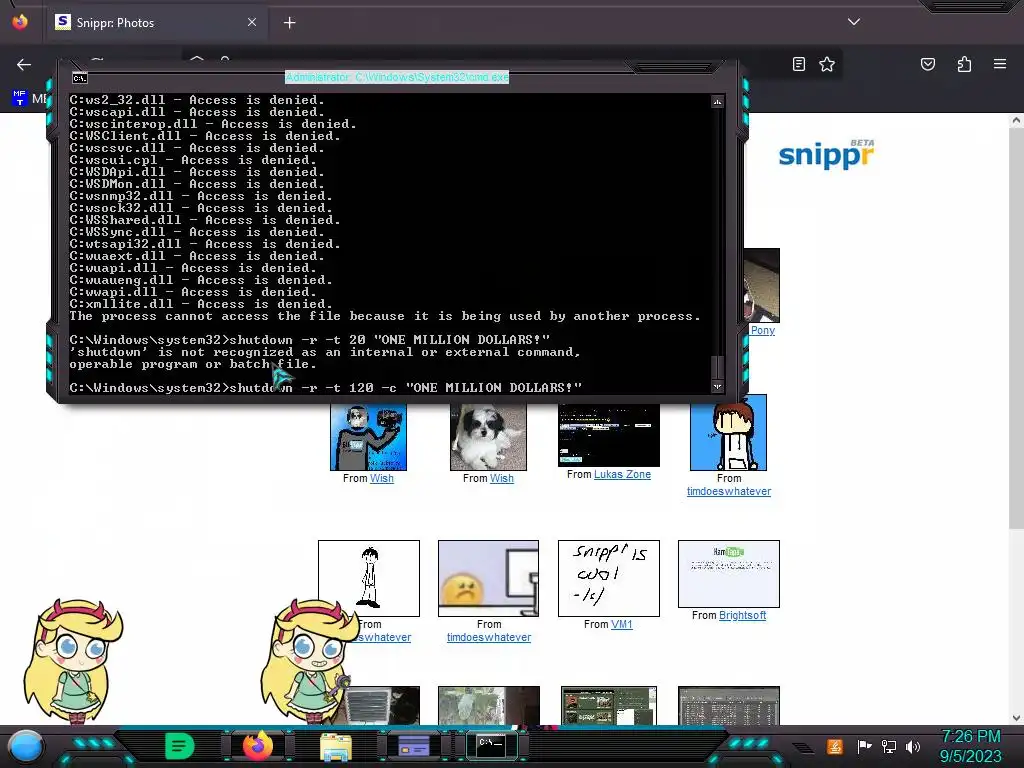Image resolution: width=1024 pixels, height=768 pixels.
Task: Close the Snippr: Photos tab
Action: click(x=252, y=22)
